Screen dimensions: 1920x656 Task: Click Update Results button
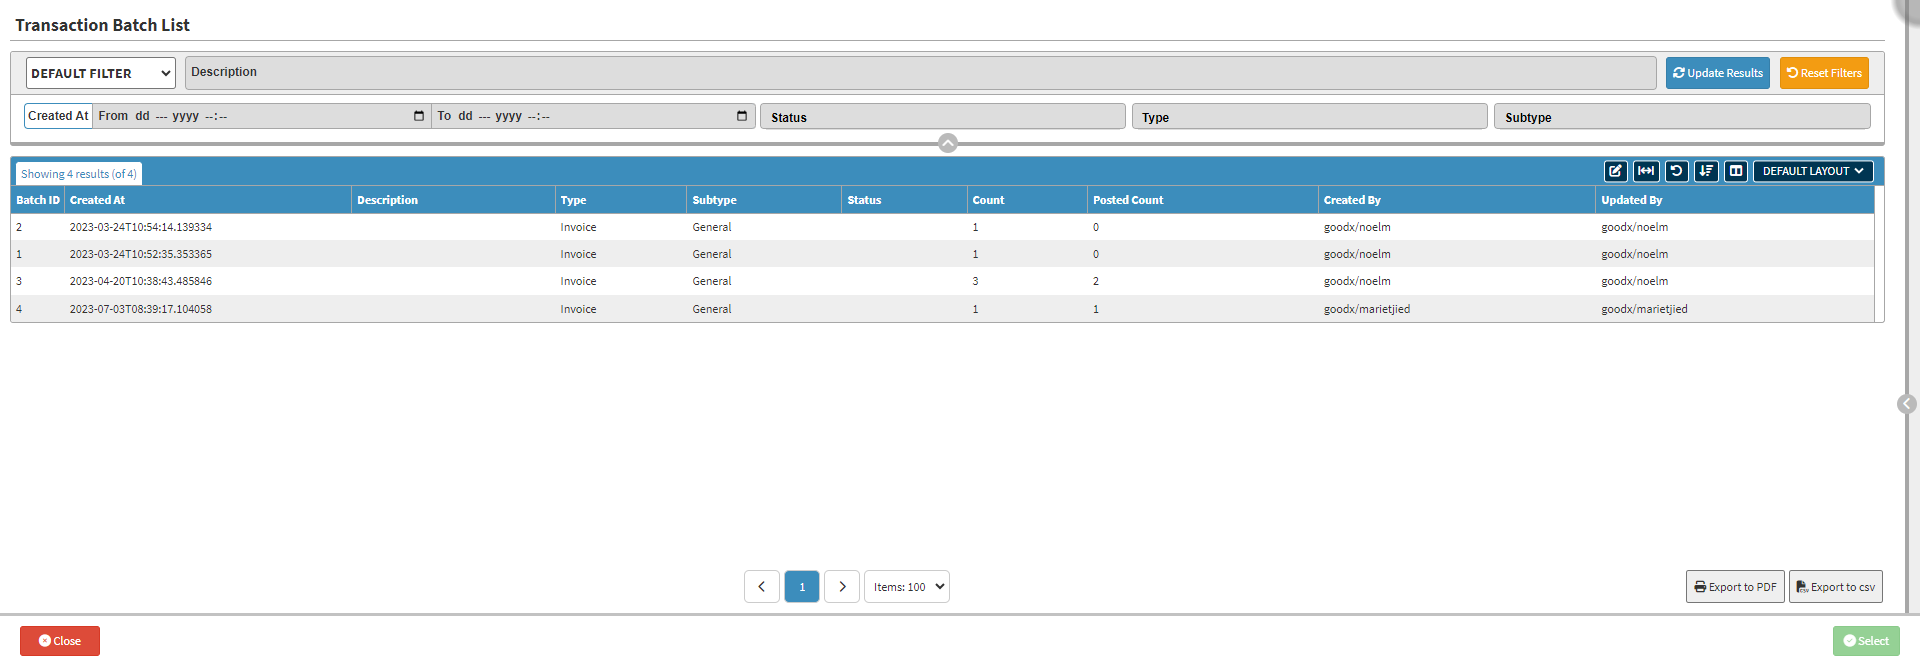(1717, 73)
